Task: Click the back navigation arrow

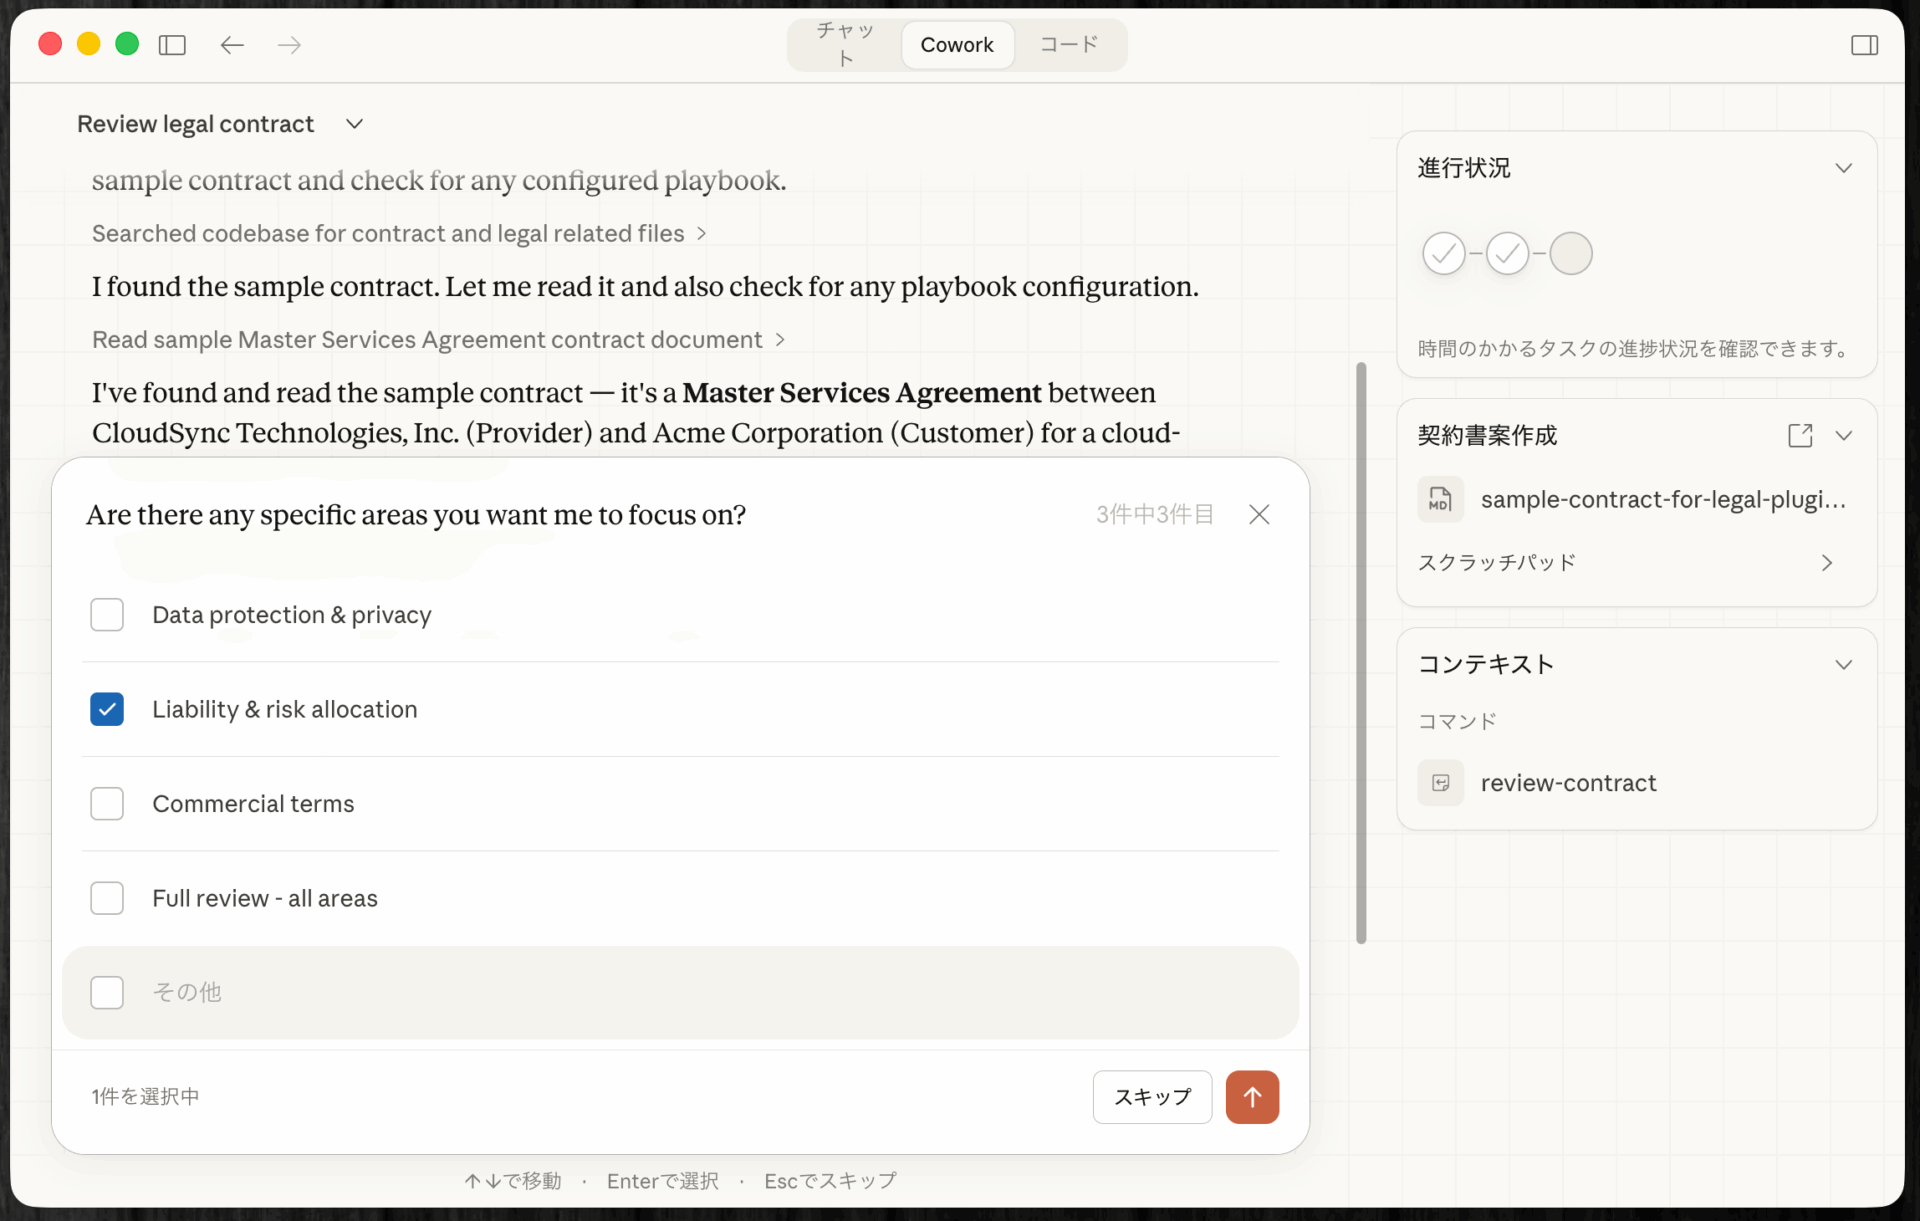Action: pos(232,45)
